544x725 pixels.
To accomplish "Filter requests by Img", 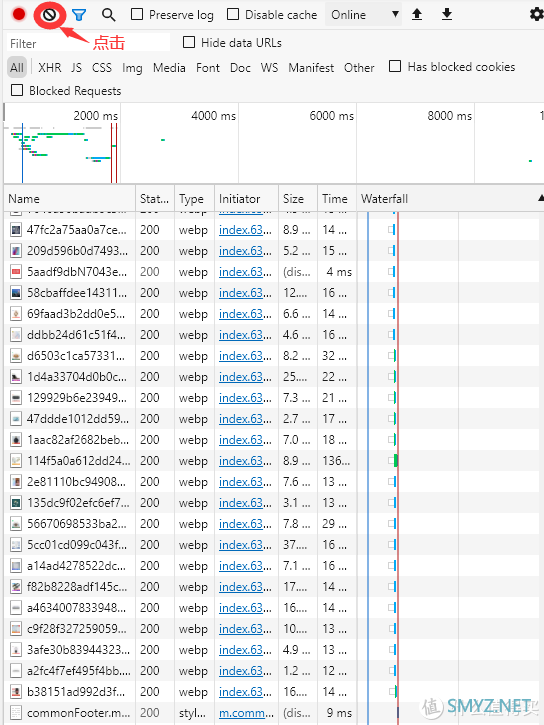I will 132,68.
